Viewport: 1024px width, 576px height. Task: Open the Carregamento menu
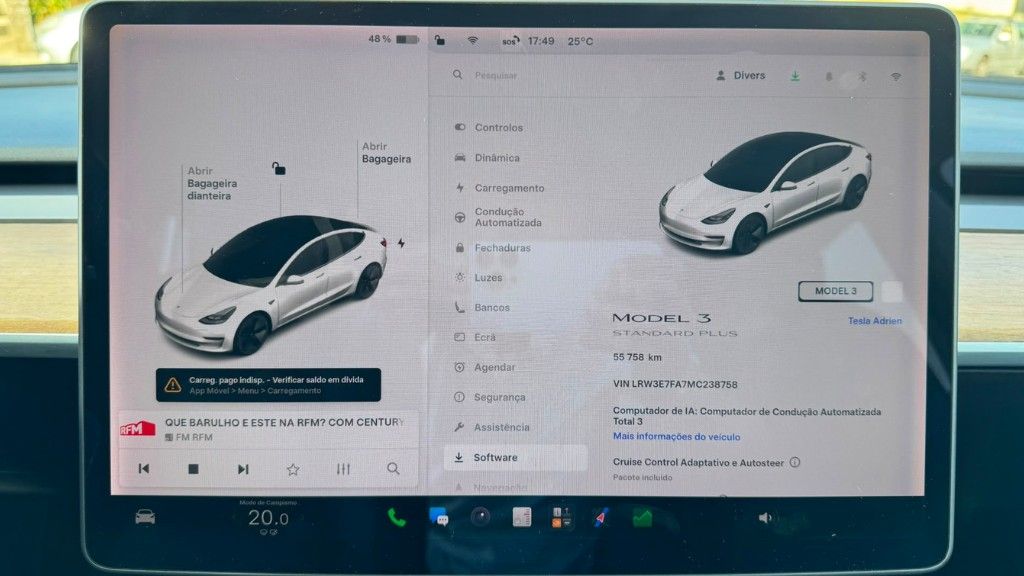point(509,187)
